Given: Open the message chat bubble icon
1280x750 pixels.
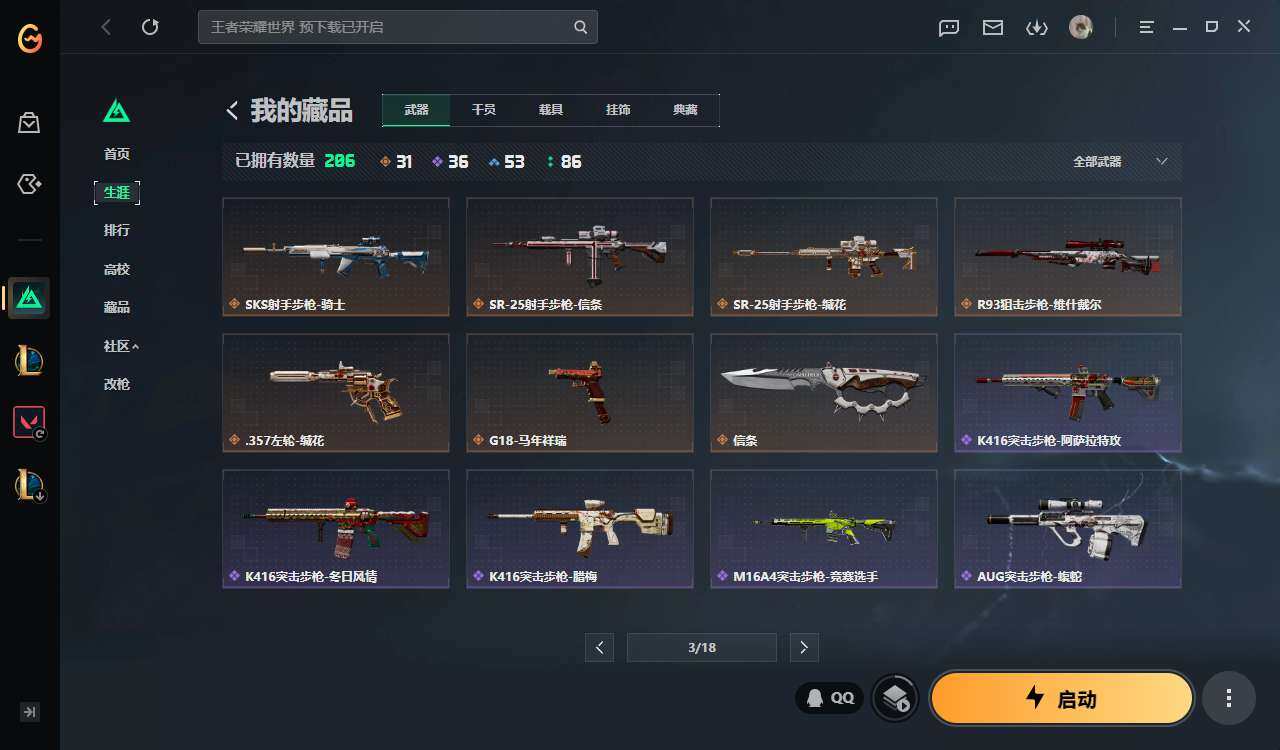Looking at the screenshot, I should [x=949, y=28].
